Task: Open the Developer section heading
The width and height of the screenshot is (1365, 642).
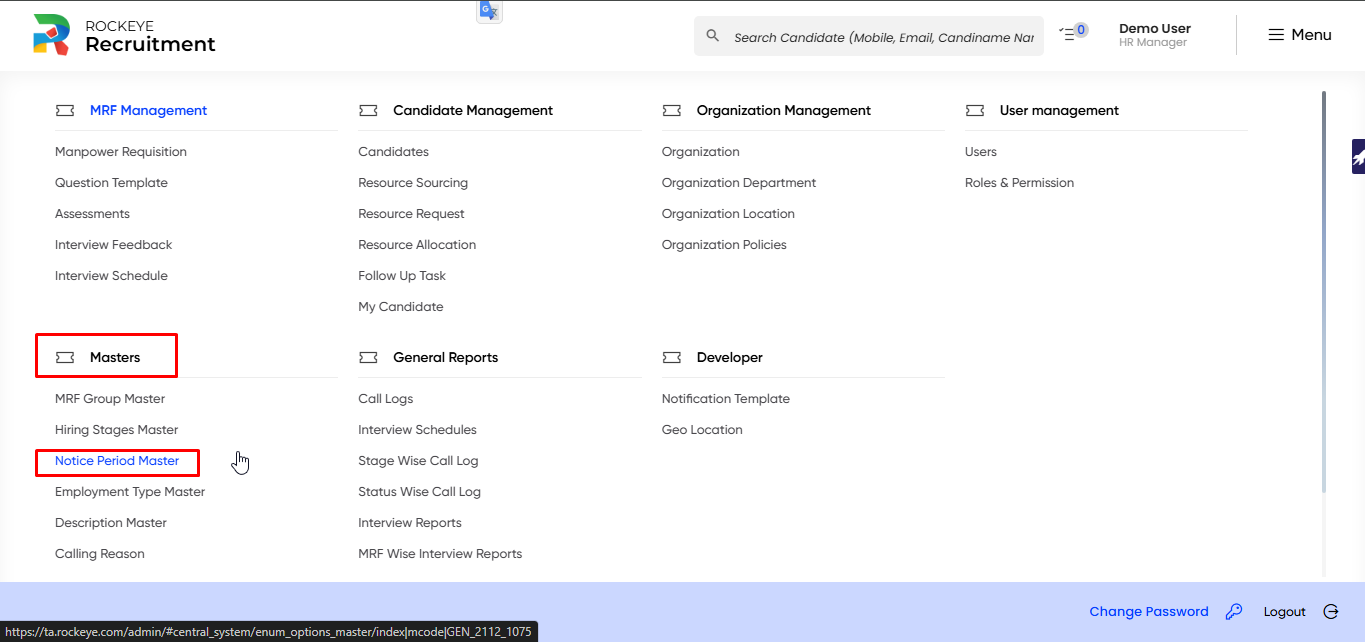Action: coord(730,358)
